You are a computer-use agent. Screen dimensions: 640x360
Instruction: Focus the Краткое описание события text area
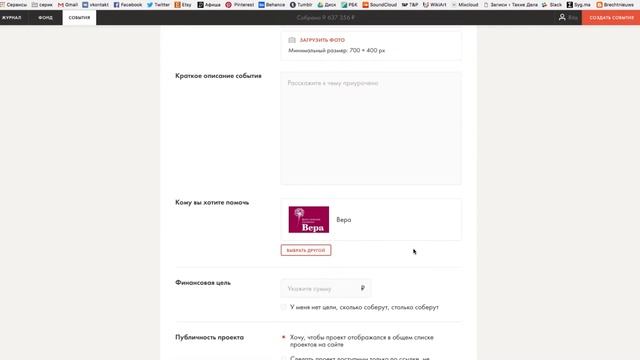coord(371,128)
